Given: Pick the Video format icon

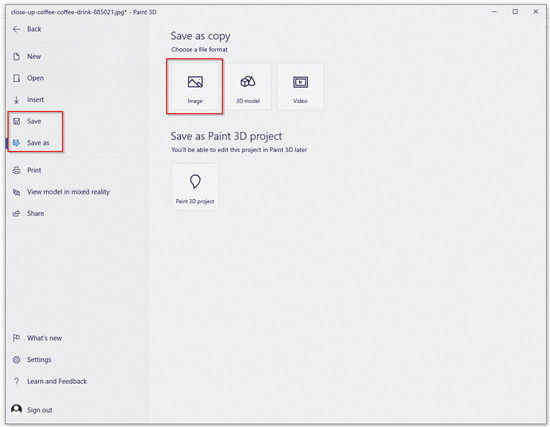Looking at the screenshot, I should pos(300,82).
